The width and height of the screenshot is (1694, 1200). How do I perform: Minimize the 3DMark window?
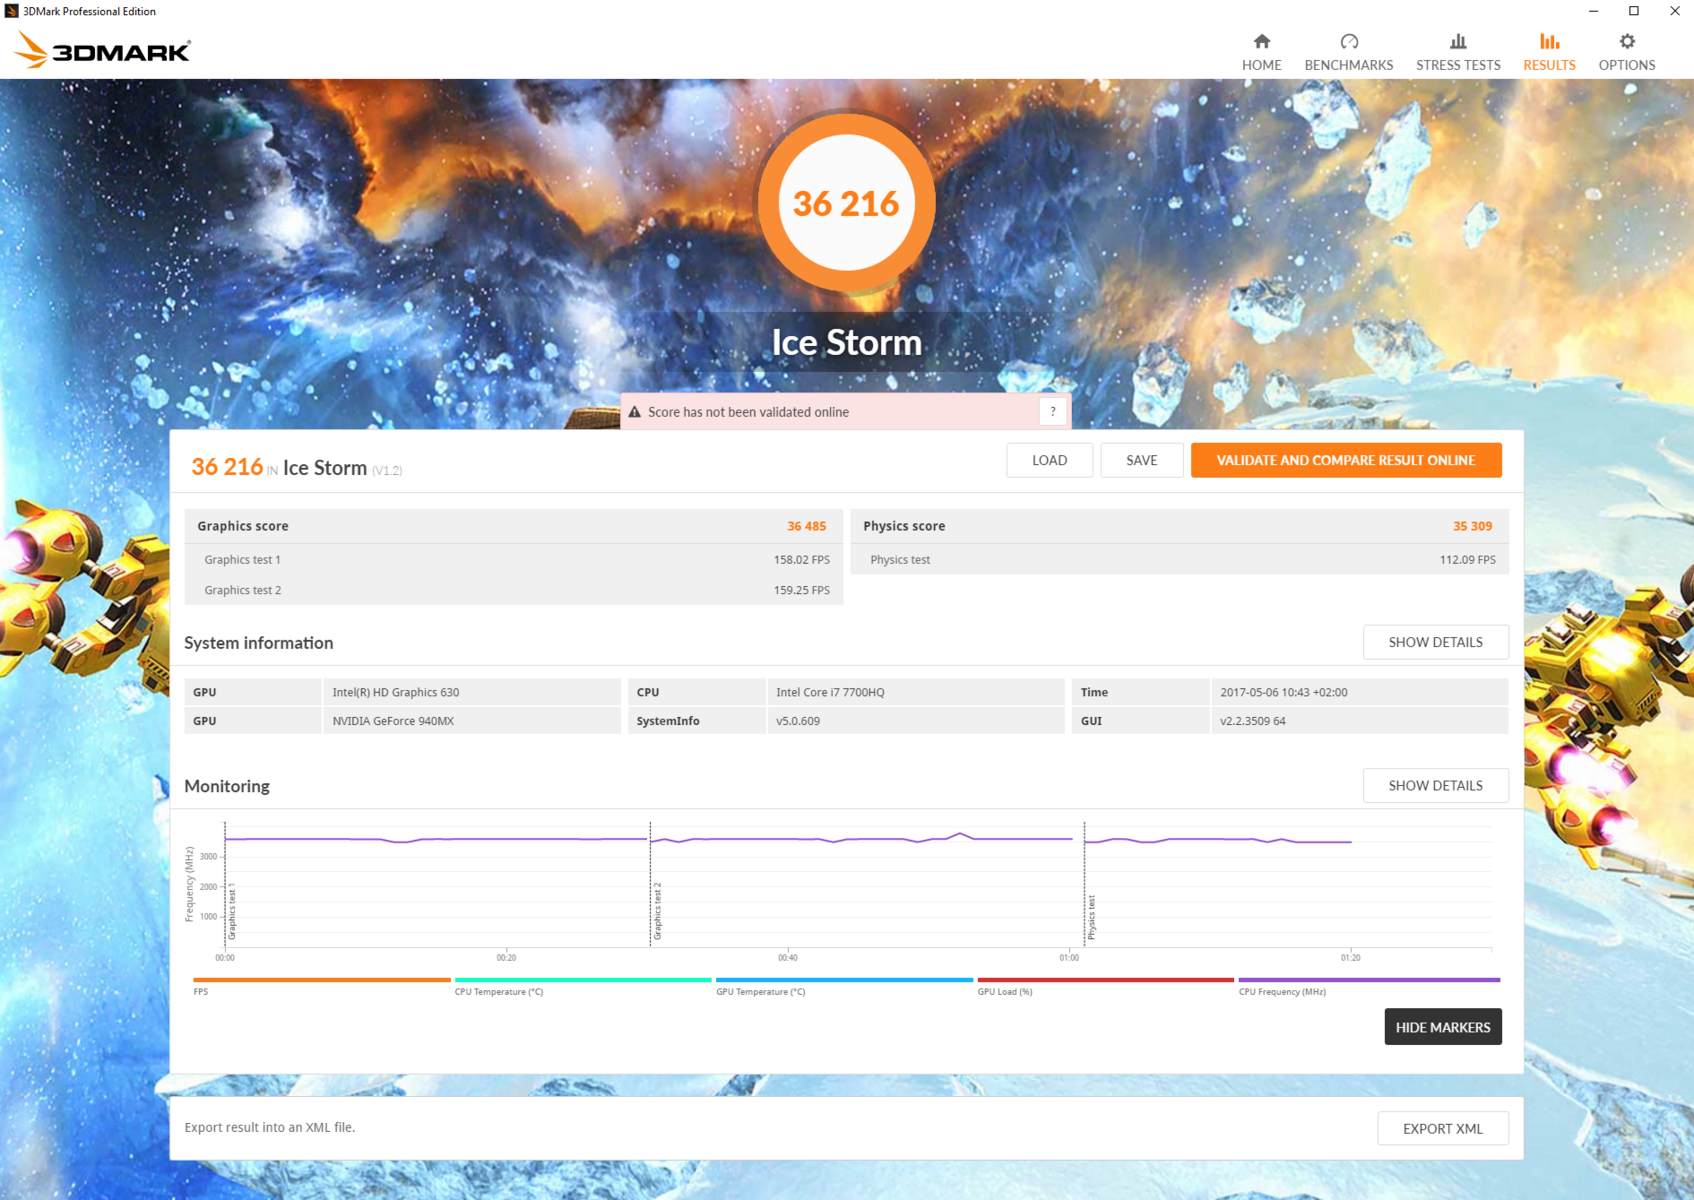click(1593, 11)
